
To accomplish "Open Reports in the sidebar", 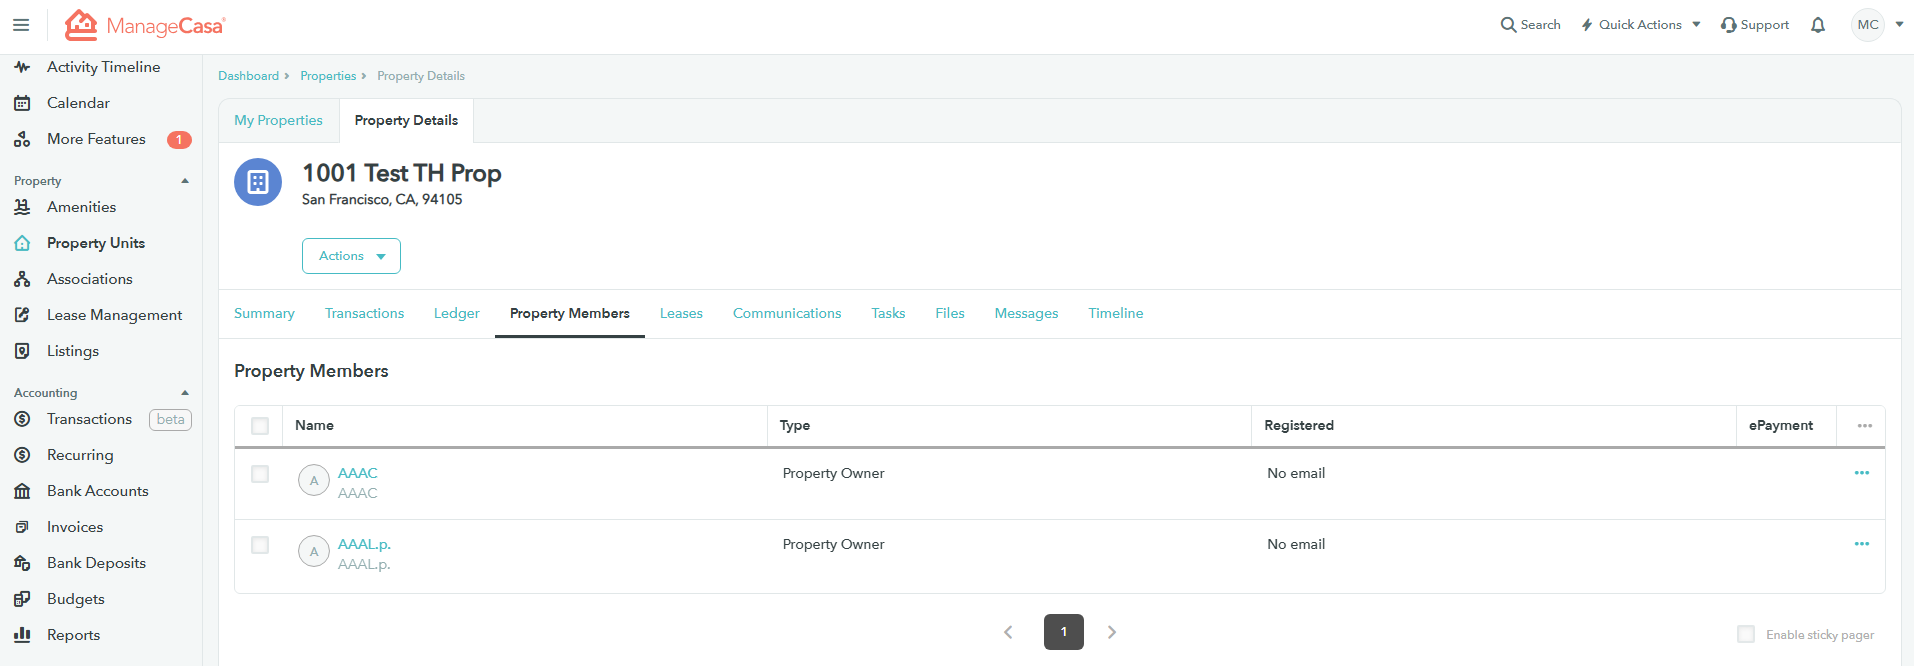I will (x=73, y=635).
